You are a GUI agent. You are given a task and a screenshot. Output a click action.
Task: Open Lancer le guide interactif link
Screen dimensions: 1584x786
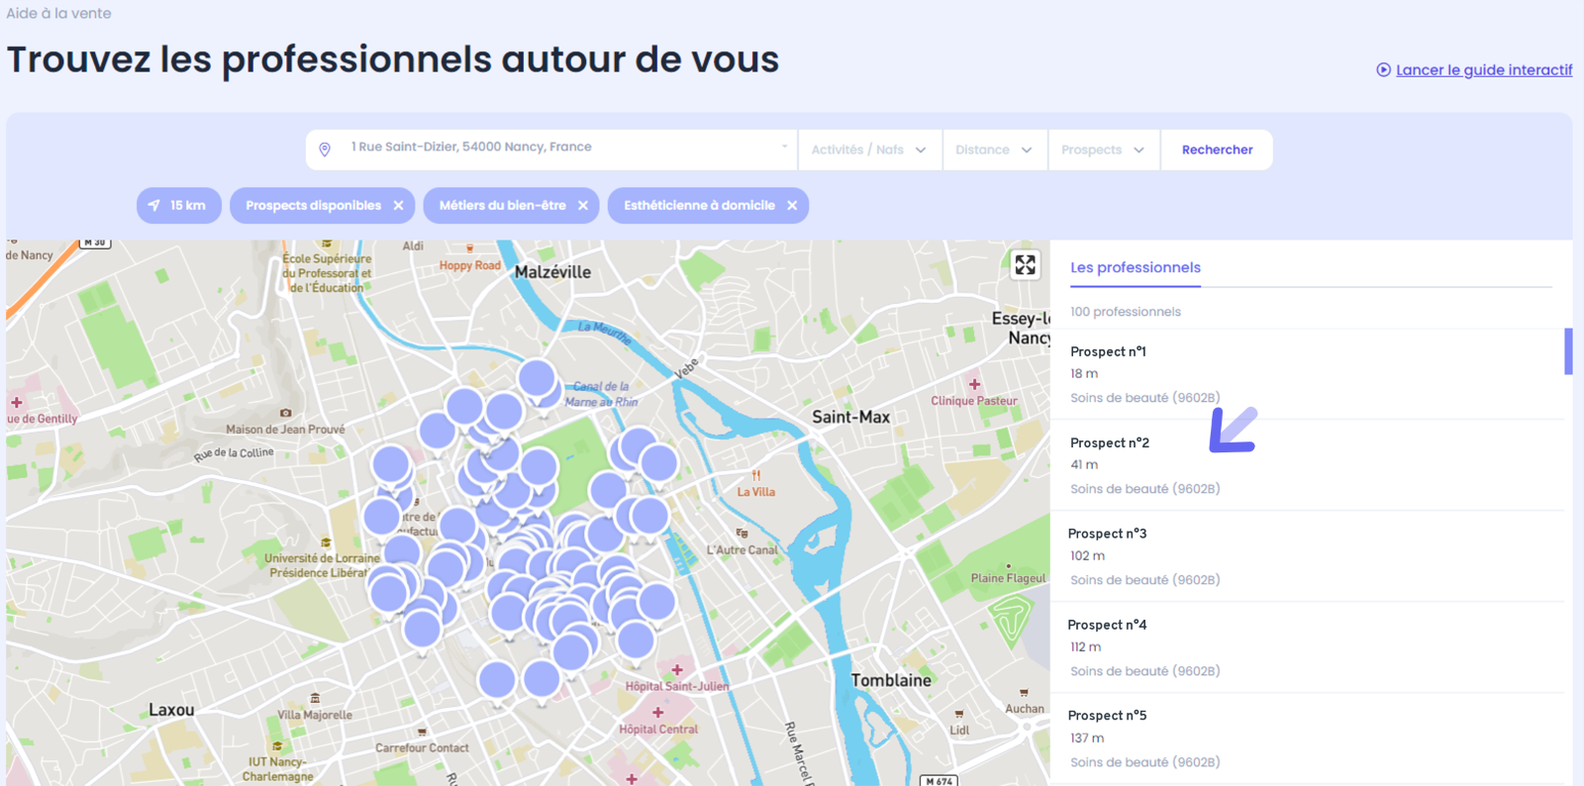coord(1484,70)
